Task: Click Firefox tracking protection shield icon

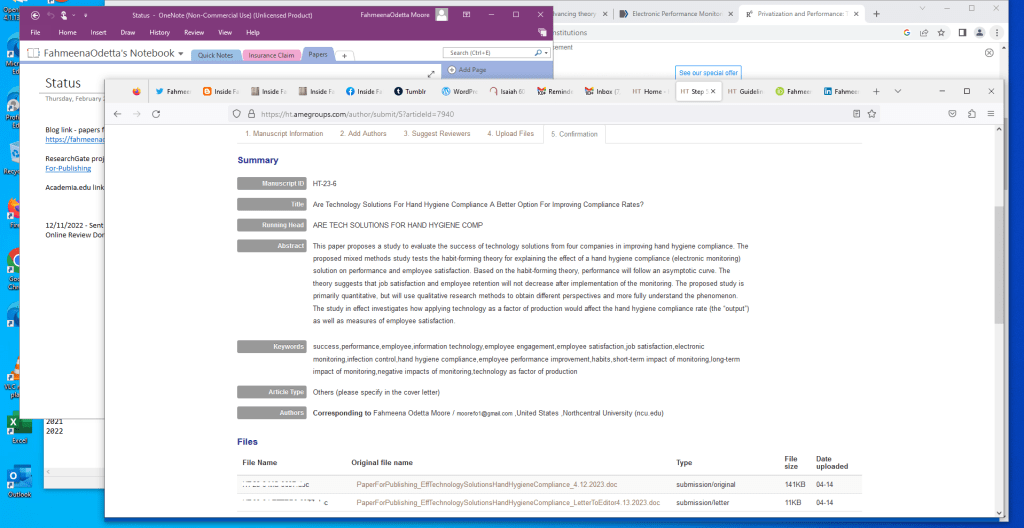Action: pyautogui.click(x=238, y=114)
